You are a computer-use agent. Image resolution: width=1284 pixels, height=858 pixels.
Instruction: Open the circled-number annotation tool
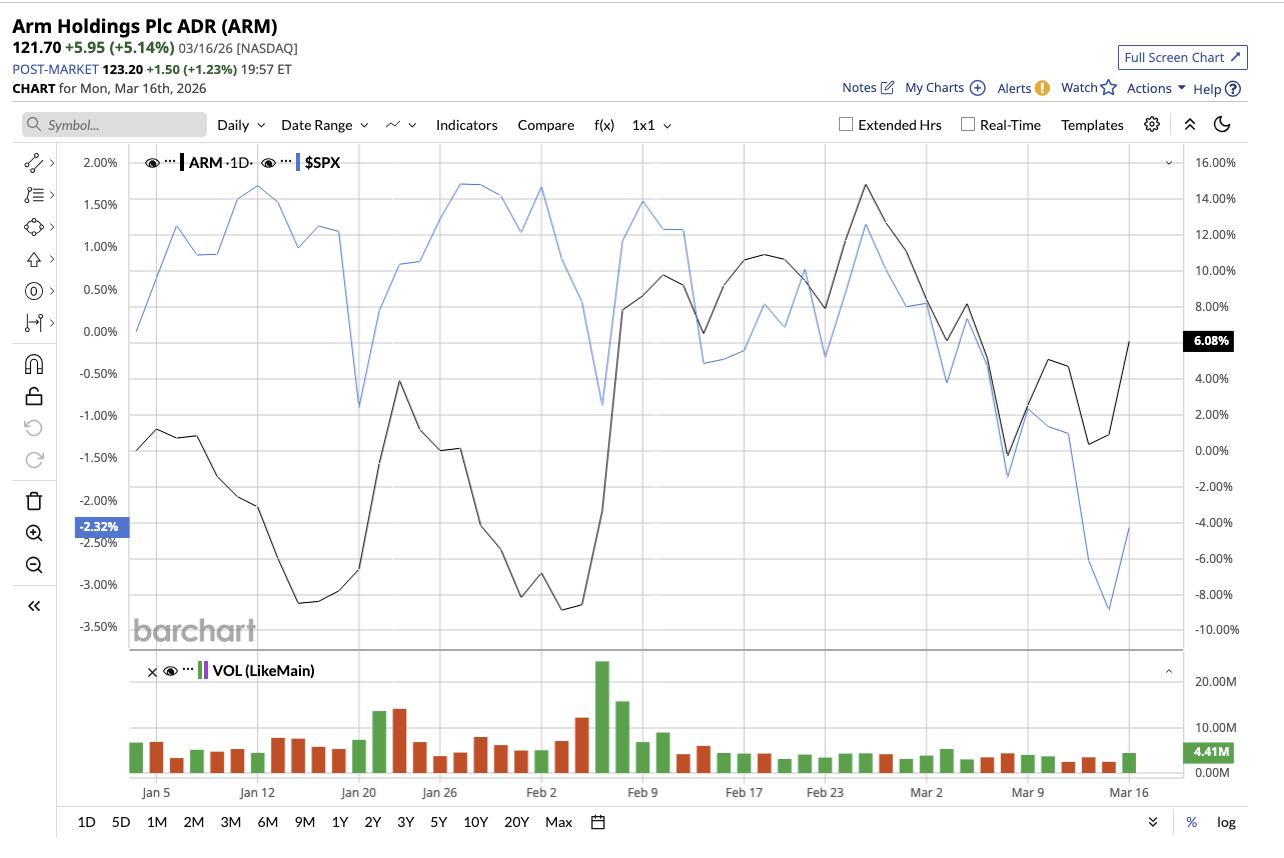34,291
